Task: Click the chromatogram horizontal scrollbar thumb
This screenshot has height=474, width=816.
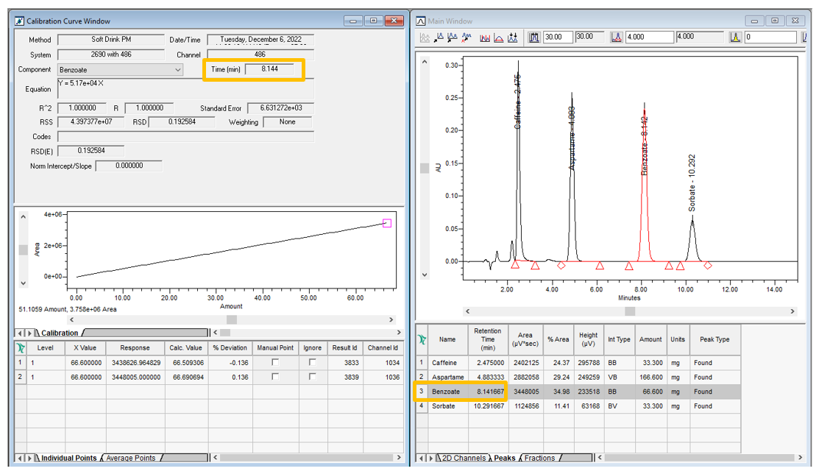Action: [x=630, y=311]
